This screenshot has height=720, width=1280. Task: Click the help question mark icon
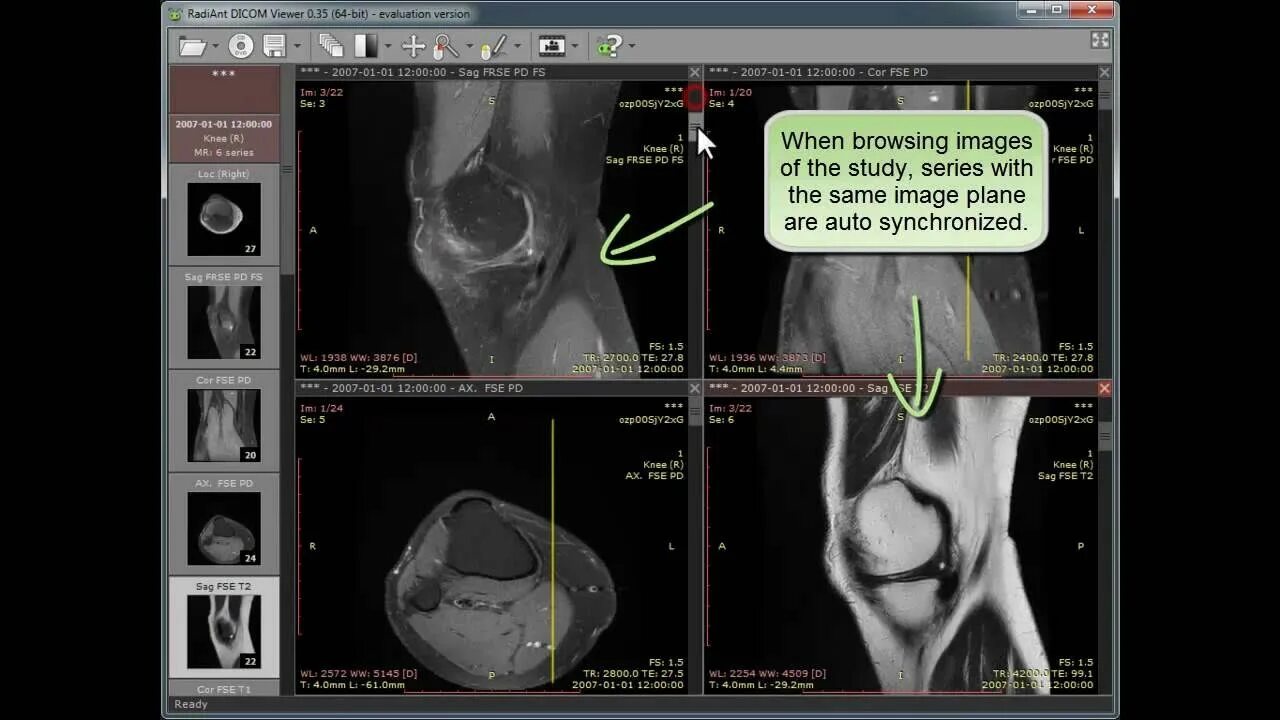click(x=609, y=46)
